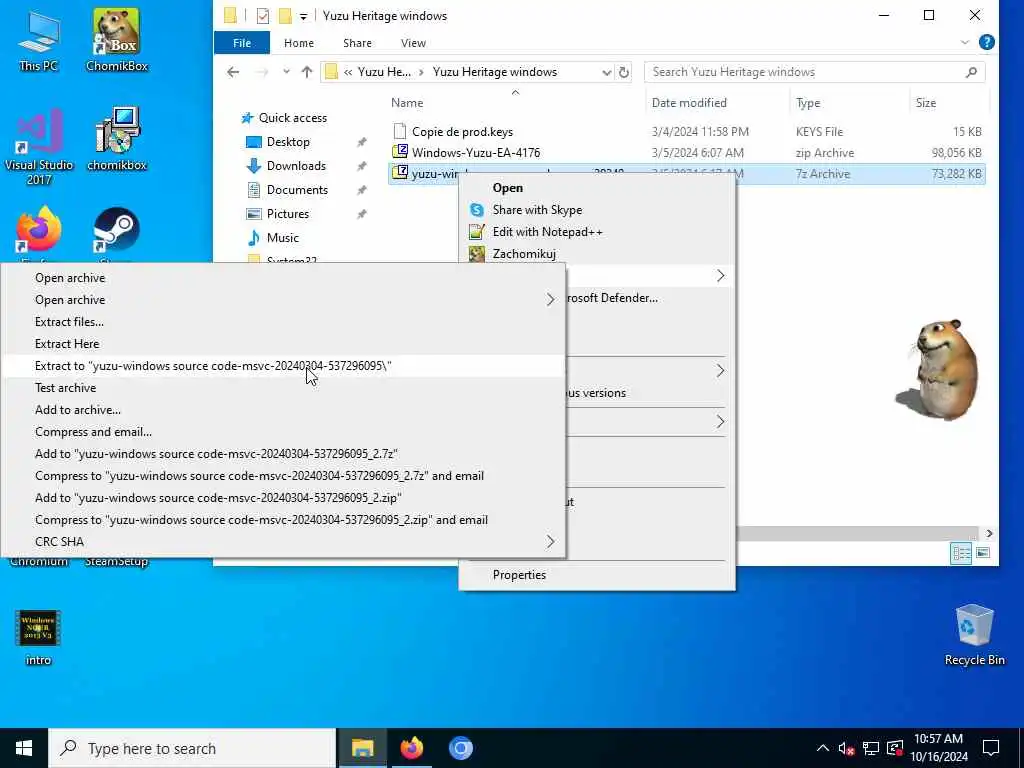The width and height of the screenshot is (1024, 768).
Task: Open notification center icon
Action: click(x=991, y=748)
